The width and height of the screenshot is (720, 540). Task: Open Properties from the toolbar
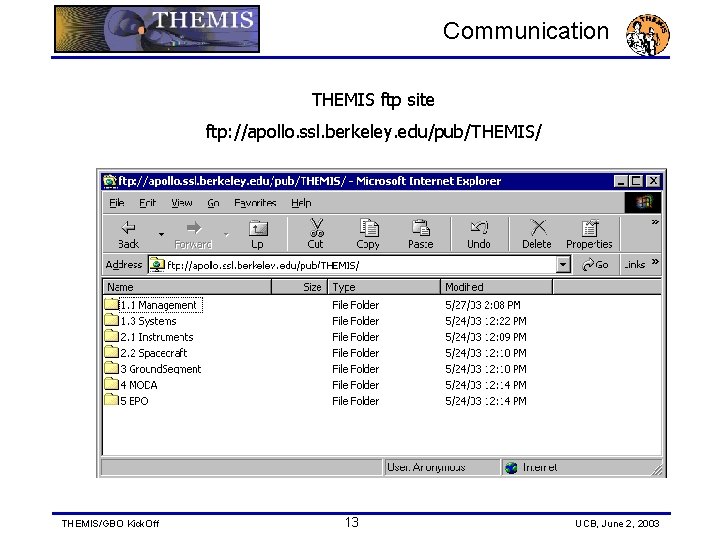[589, 234]
